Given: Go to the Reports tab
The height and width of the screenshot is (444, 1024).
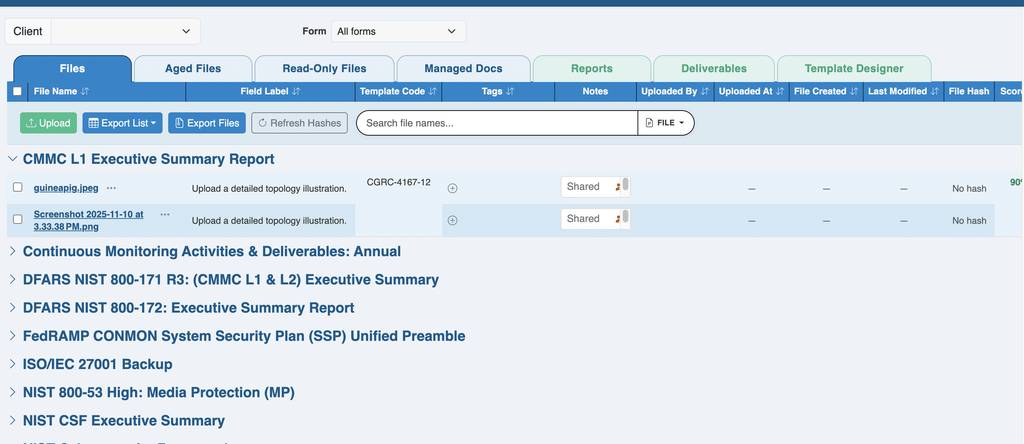Looking at the screenshot, I should point(592,69).
